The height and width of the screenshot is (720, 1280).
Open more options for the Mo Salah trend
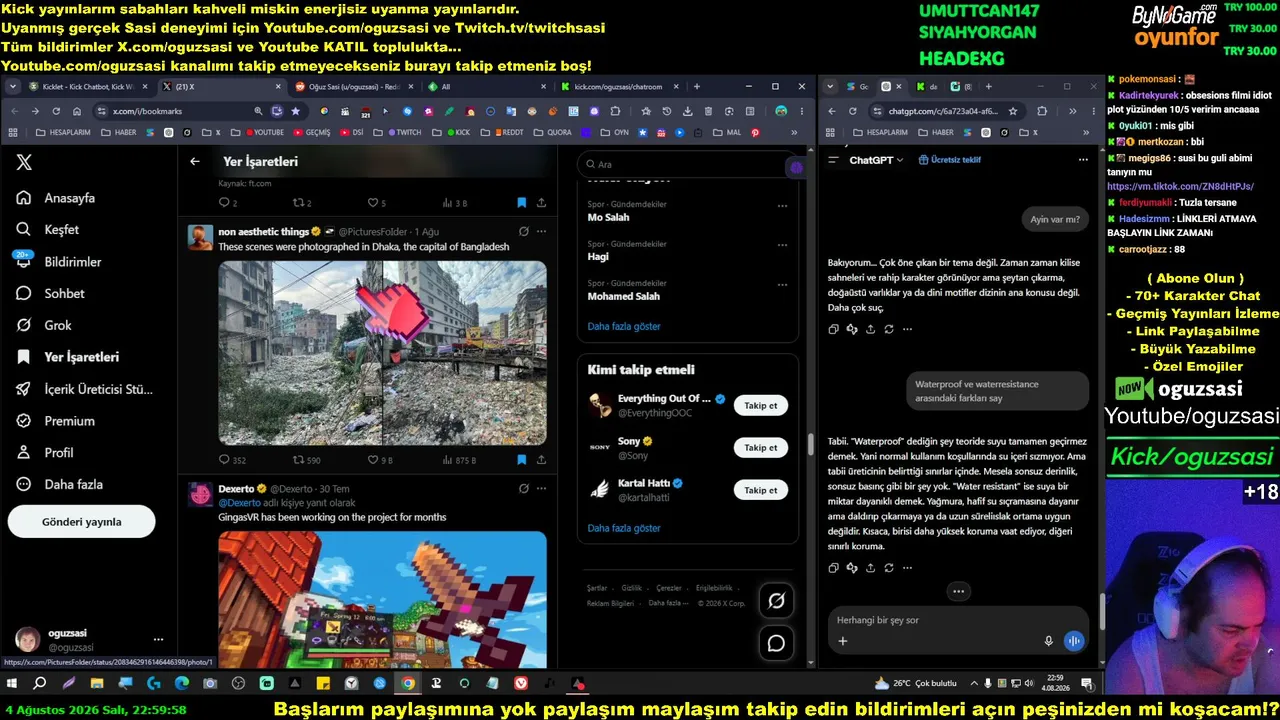pos(782,206)
